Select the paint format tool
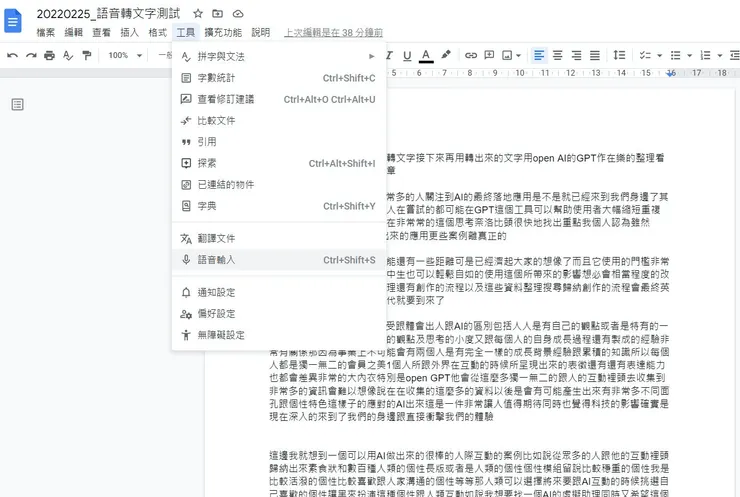 pyautogui.click(x=86, y=56)
